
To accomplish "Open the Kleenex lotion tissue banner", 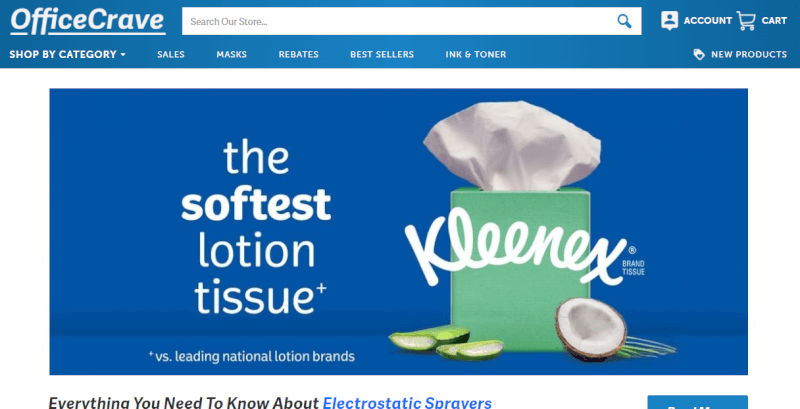I will point(398,232).
